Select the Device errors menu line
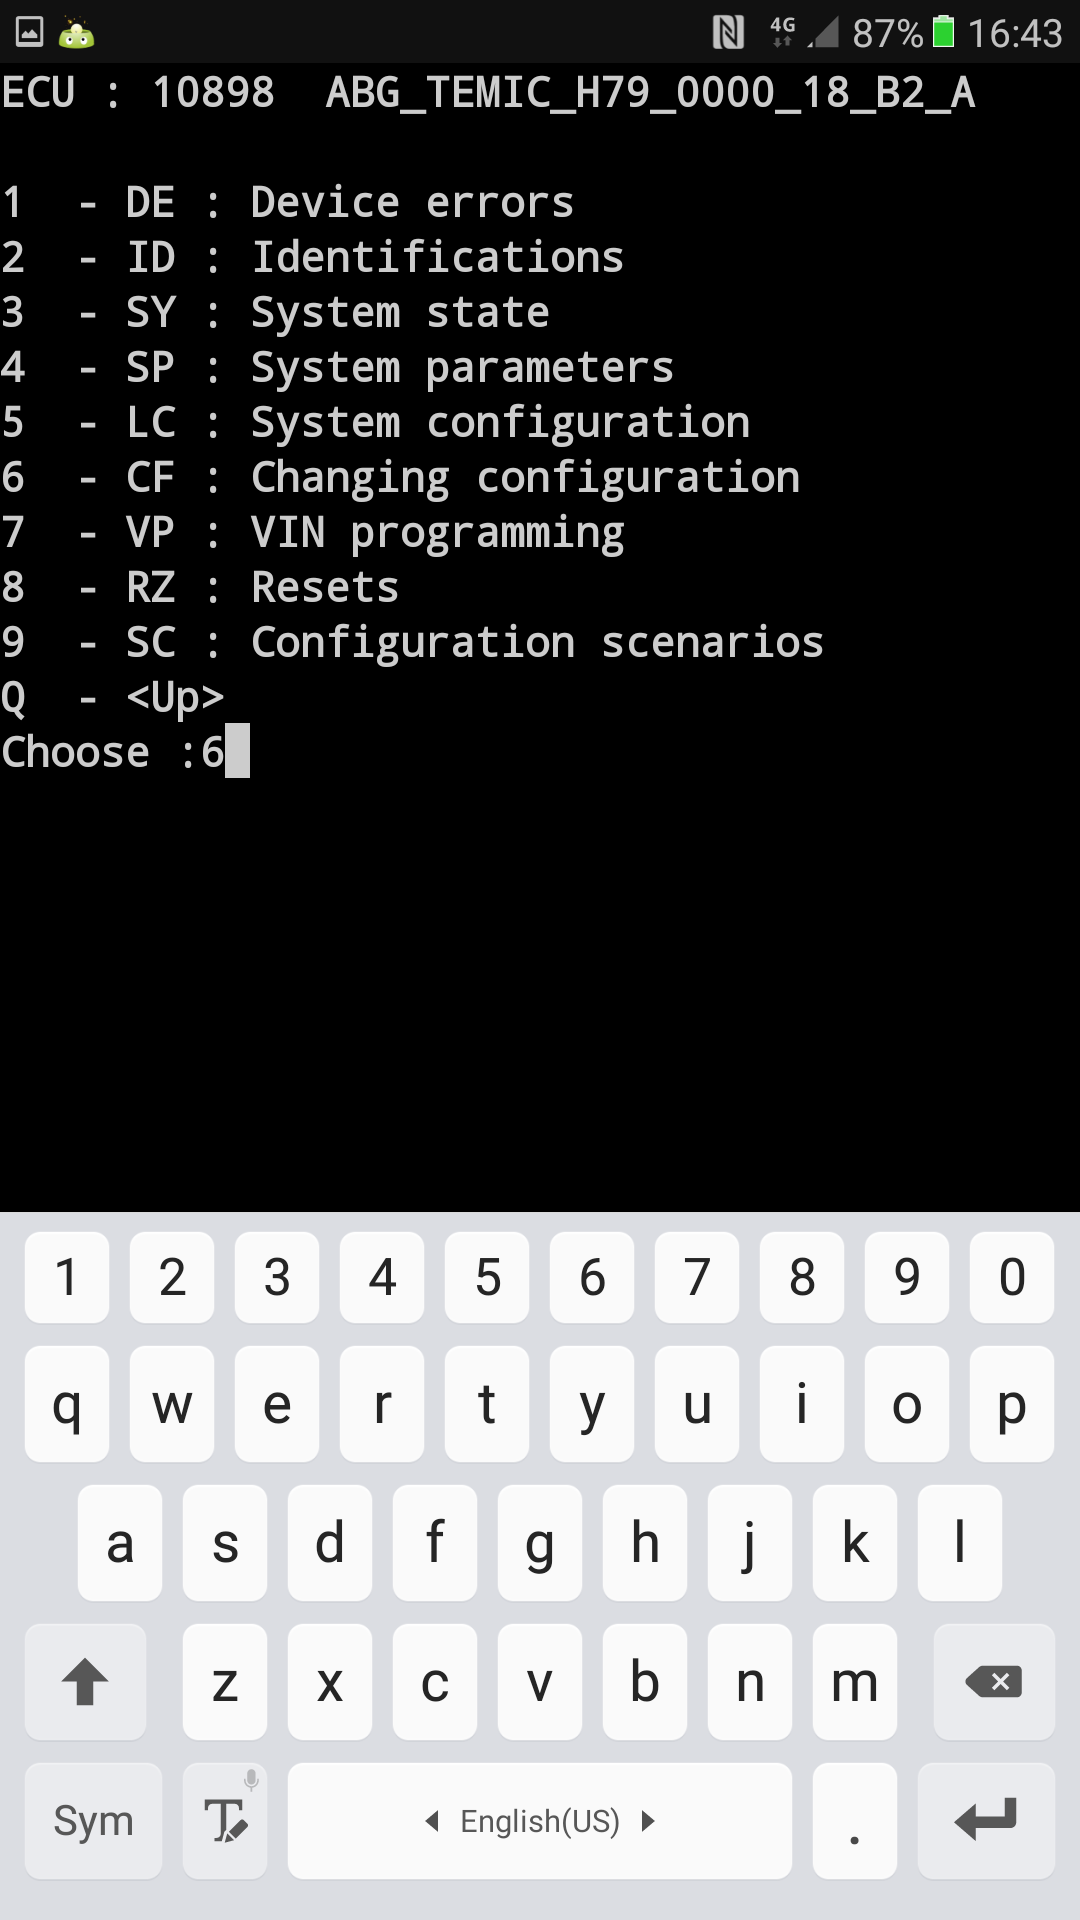 tap(288, 202)
